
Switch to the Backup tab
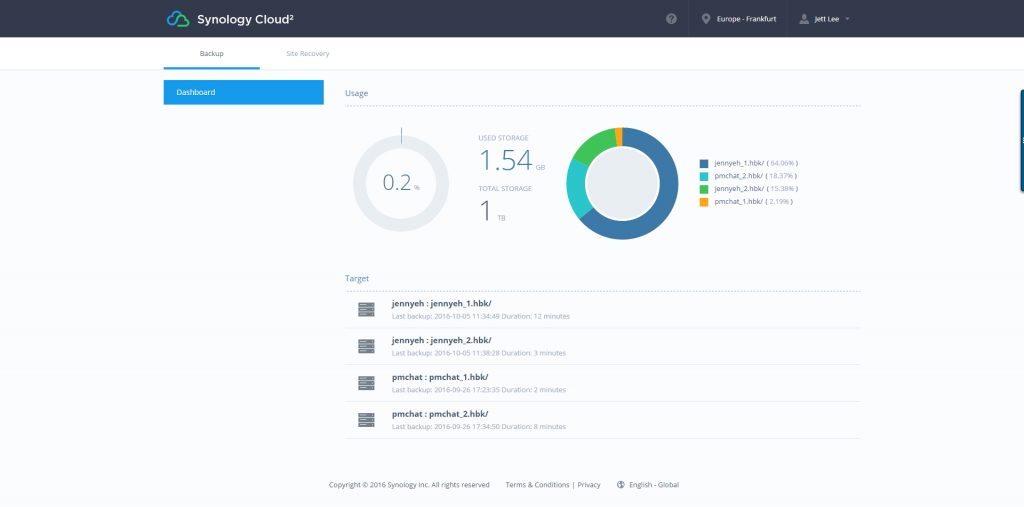(212, 54)
